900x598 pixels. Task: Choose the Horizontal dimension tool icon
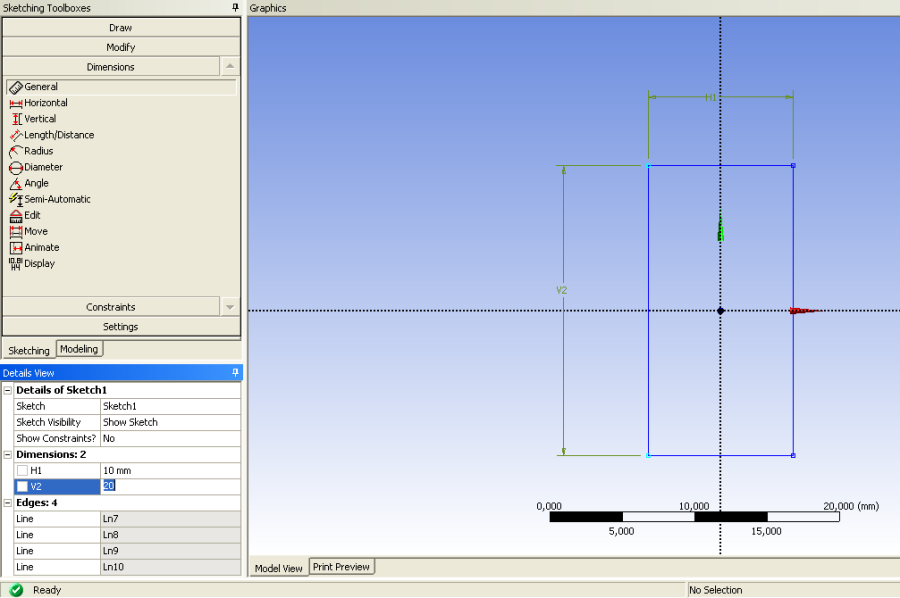15,103
